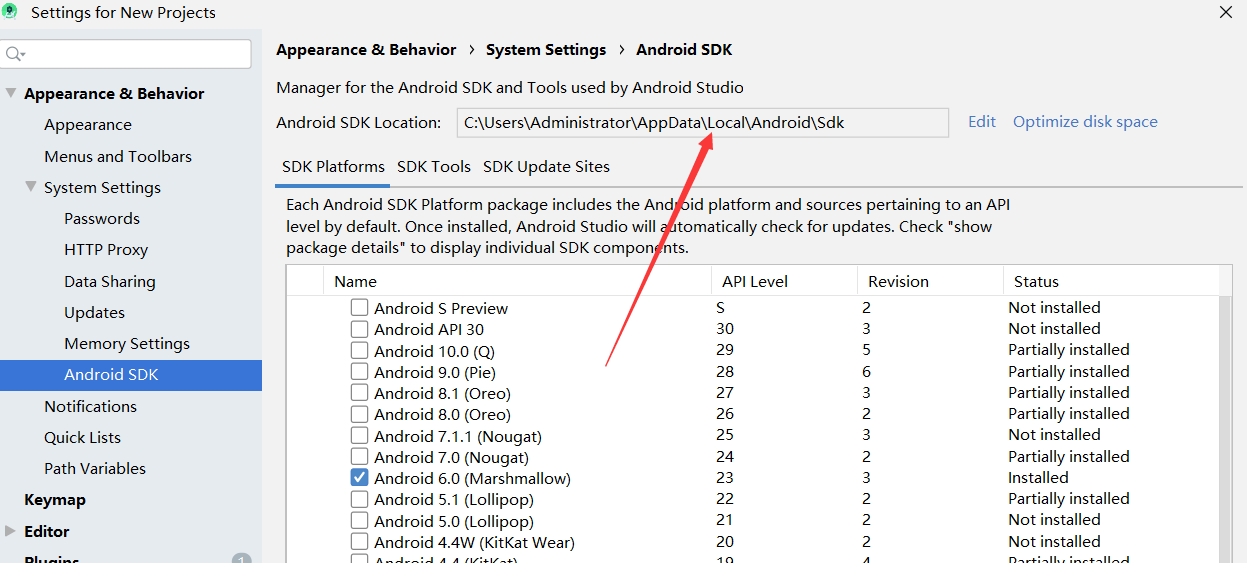
Task: Open the Updates settings page
Action: [x=94, y=312]
